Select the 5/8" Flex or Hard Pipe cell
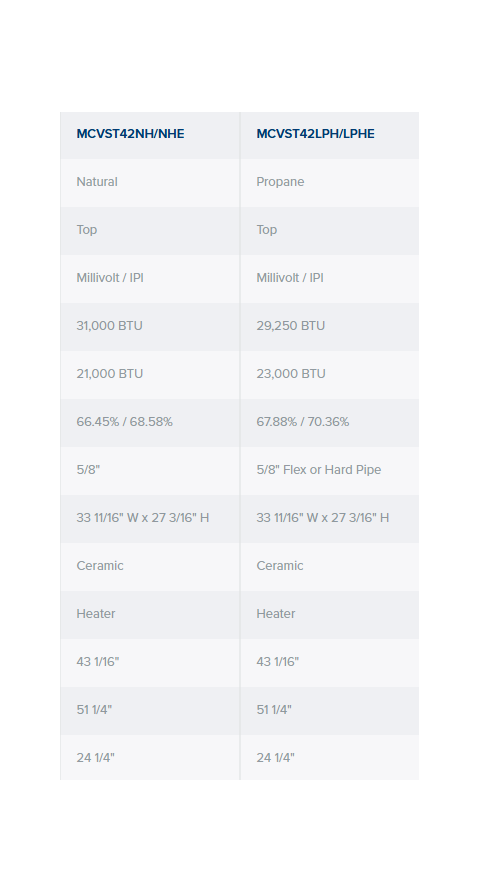Viewport: 480px width, 893px height. tap(330, 471)
